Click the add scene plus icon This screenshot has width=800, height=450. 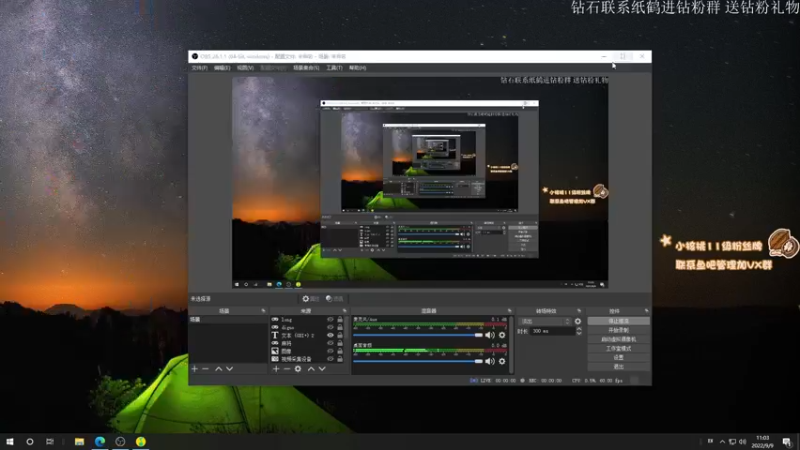[194, 369]
